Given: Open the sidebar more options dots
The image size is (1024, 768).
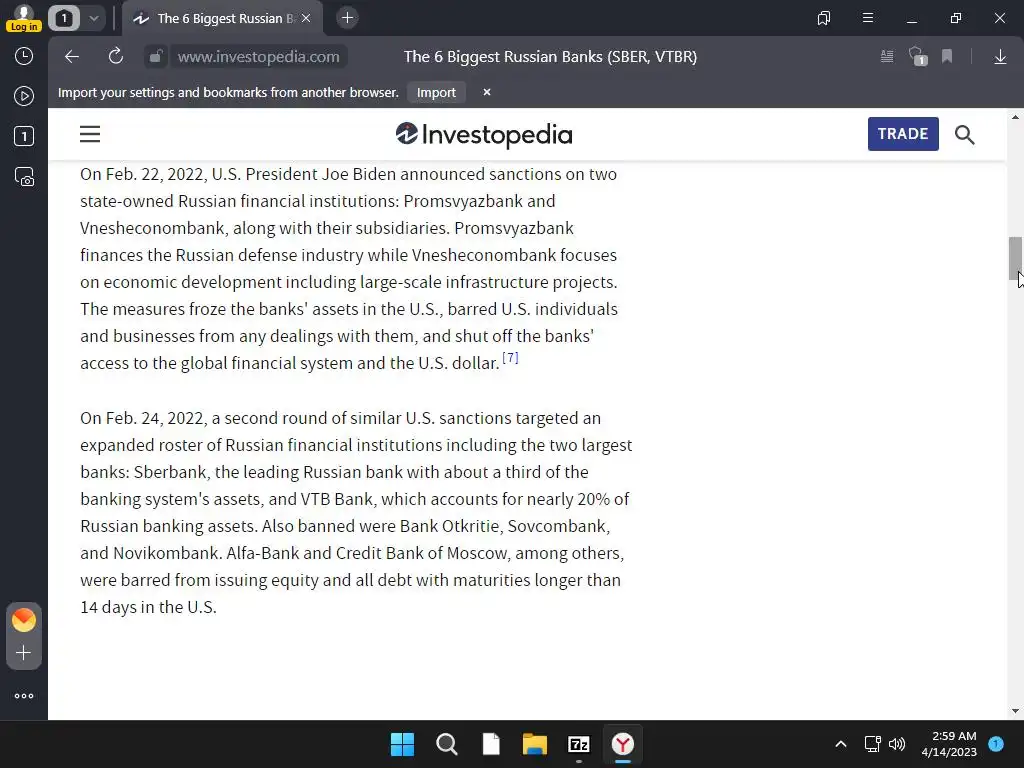Looking at the screenshot, I should point(24,696).
